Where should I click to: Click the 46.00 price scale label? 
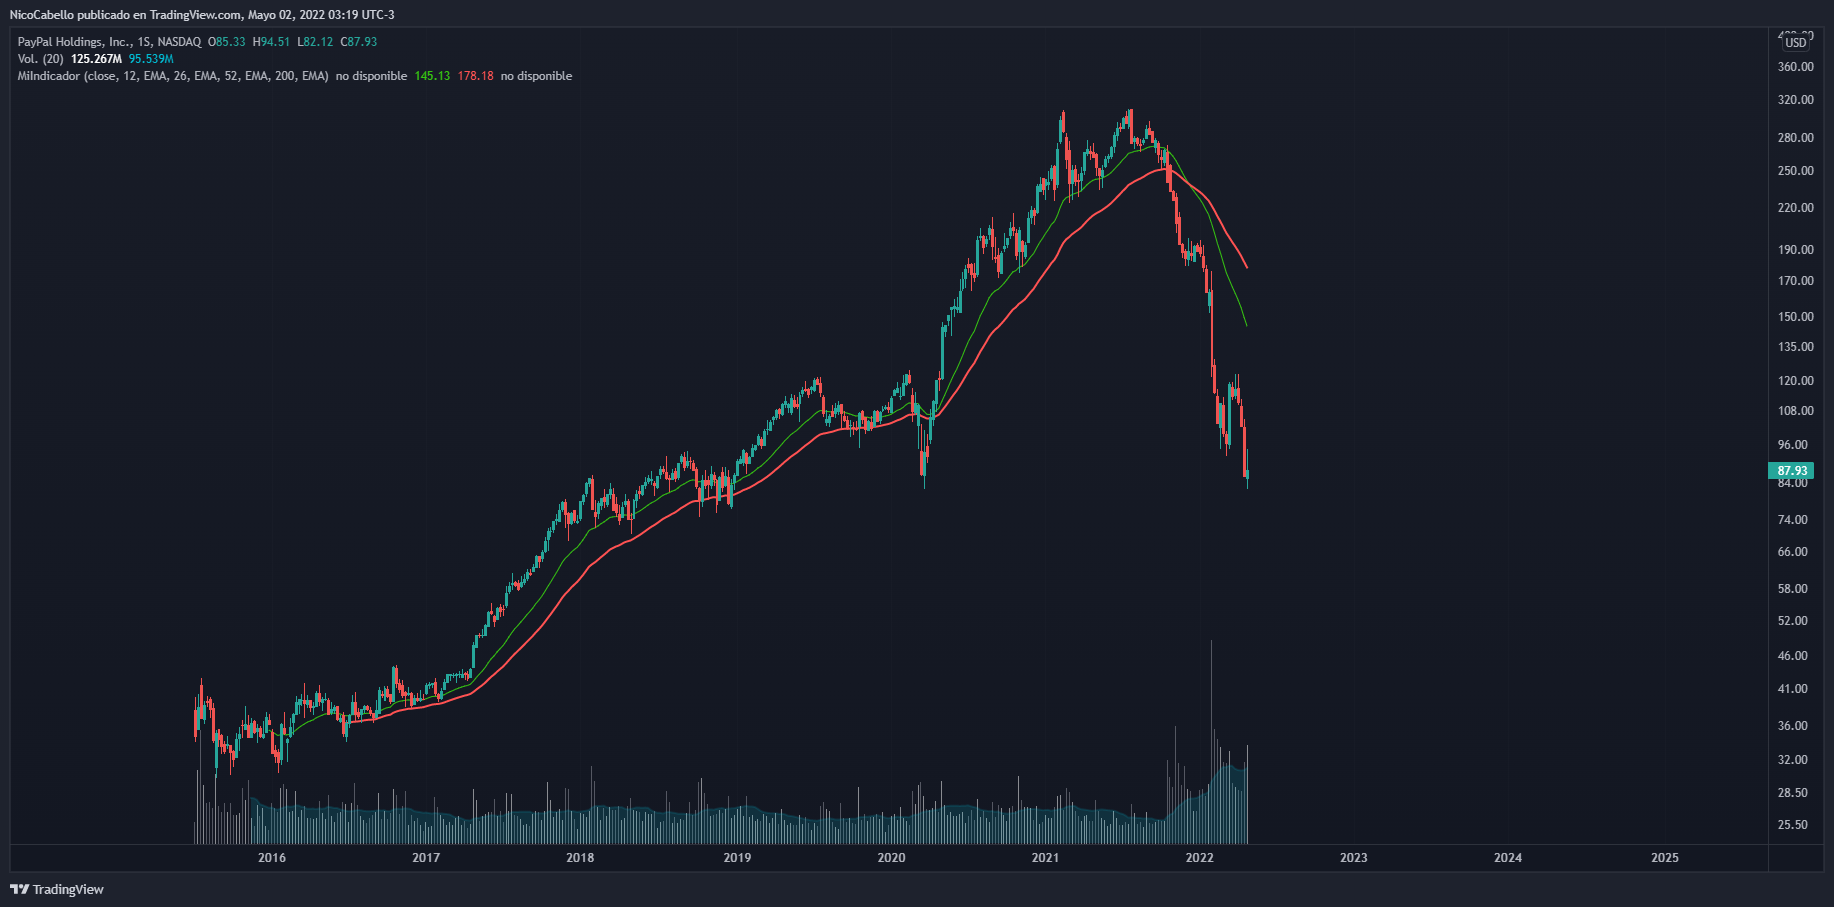pyautogui.click(x=1793, y=656)
